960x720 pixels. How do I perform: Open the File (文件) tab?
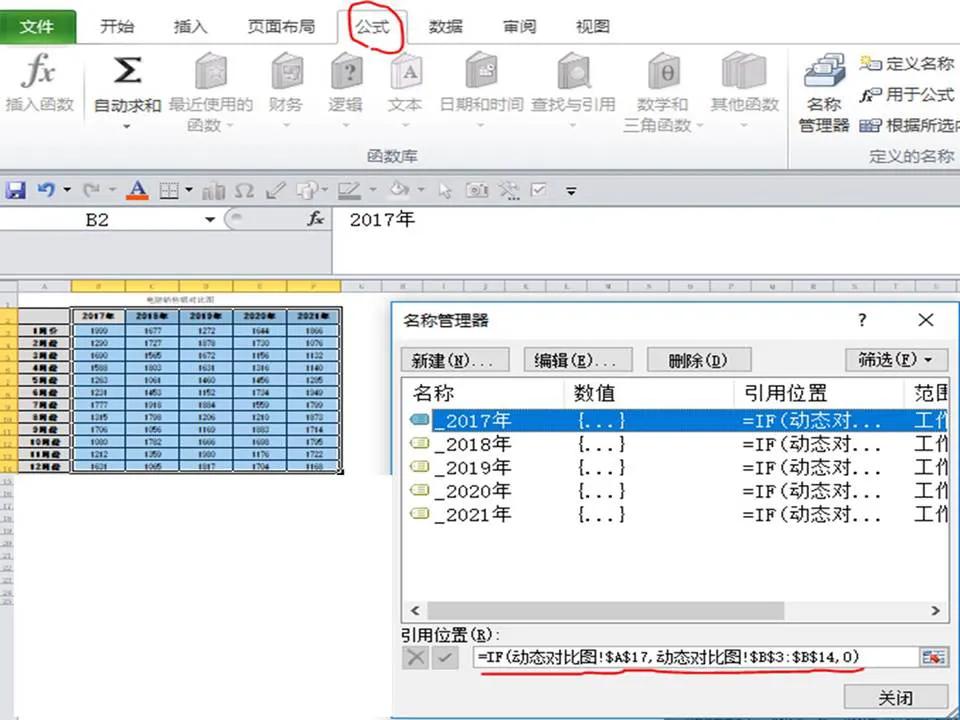(x=37, y=27)
